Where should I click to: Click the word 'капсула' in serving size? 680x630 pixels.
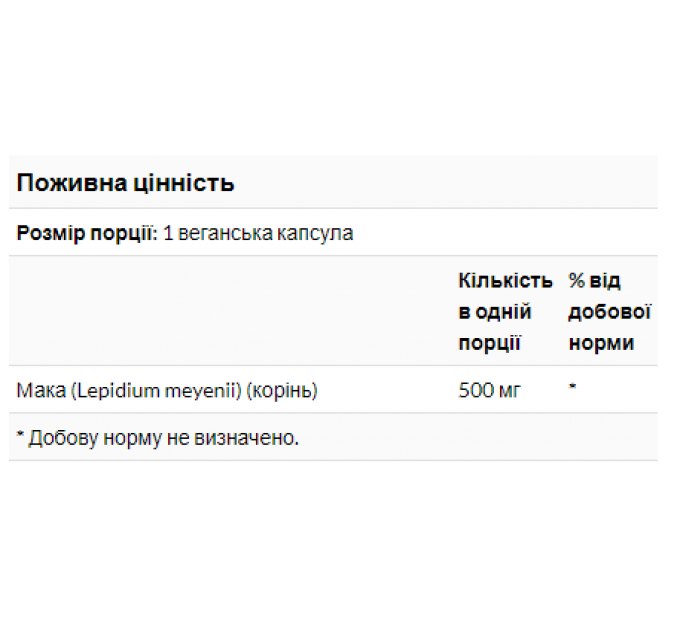[315, 234]
